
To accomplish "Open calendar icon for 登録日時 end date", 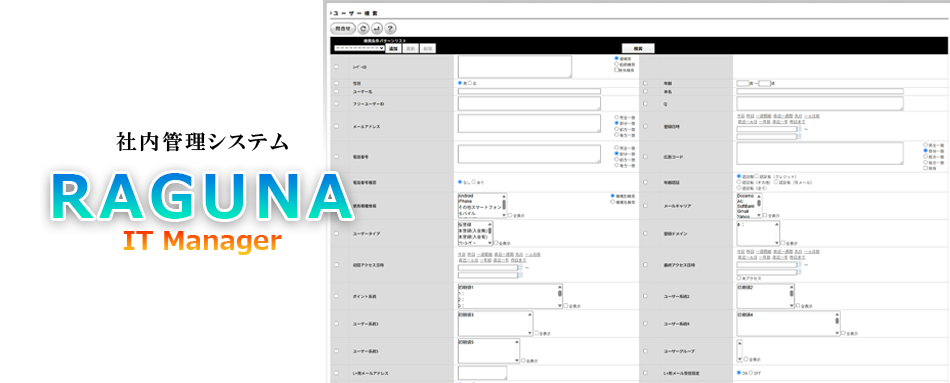I will (x=799, y=136).
